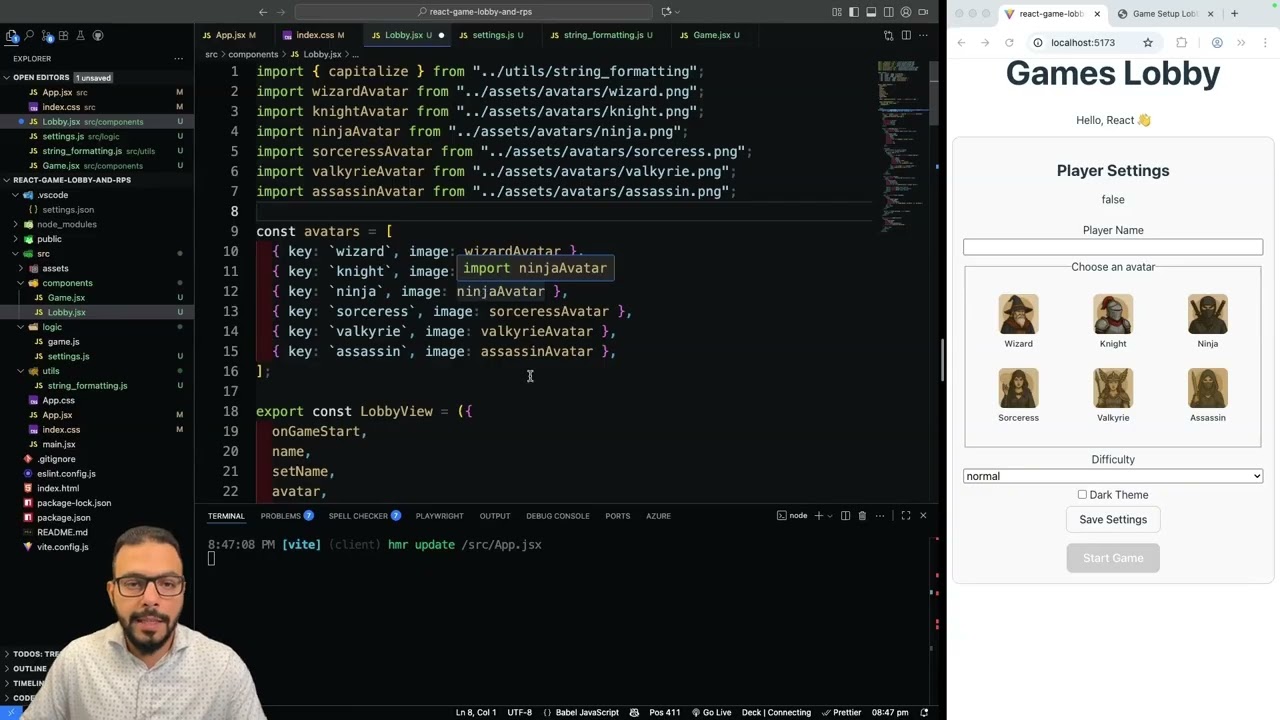Choose the Wizard avatar
Viewport: 1280px width, 720px height.
point(1018,316)
